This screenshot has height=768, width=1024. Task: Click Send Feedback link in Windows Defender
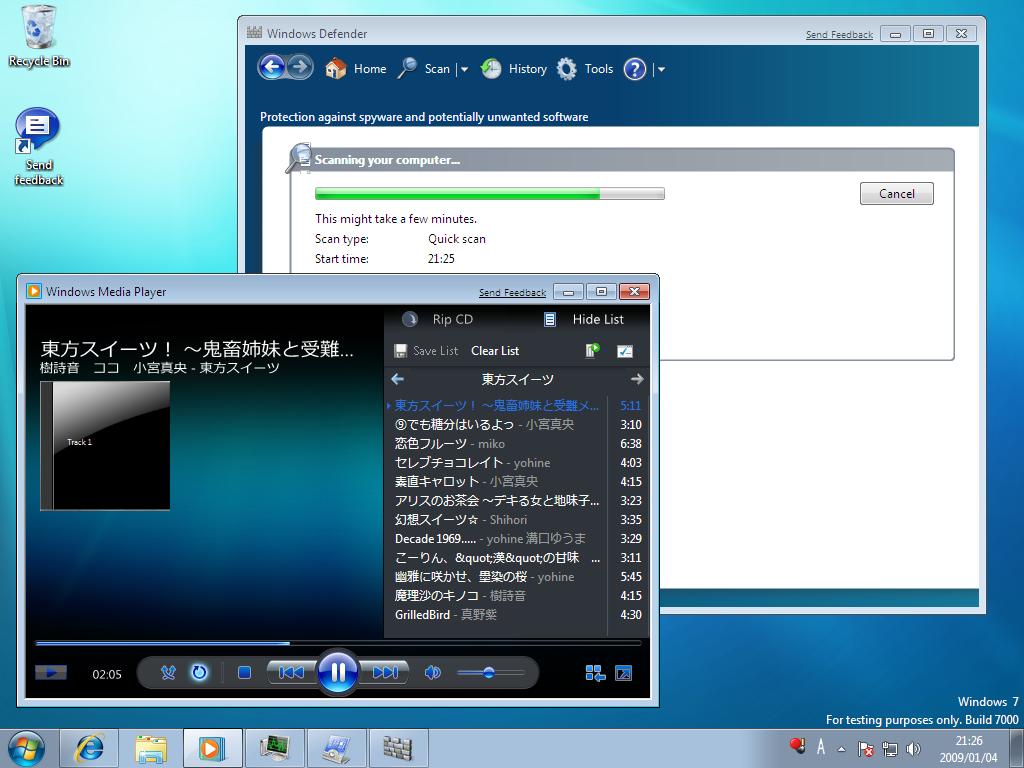pyautogui.click(x=839, y=35)
